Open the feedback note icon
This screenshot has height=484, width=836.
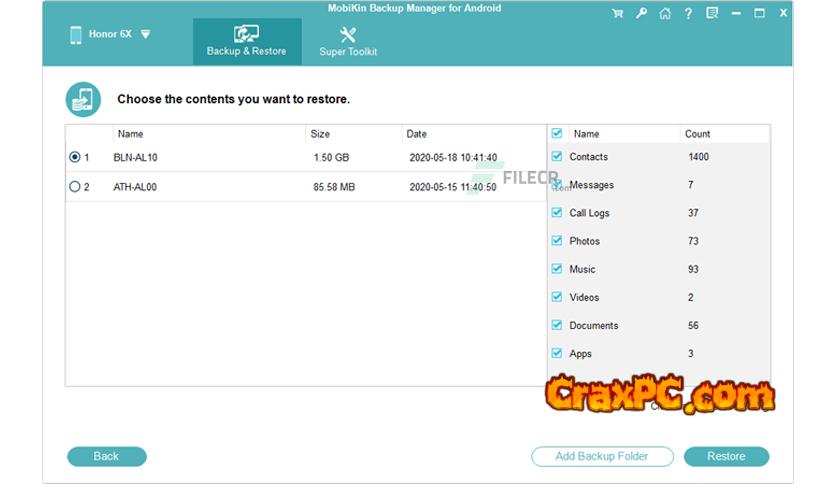[x=712, y=13]
